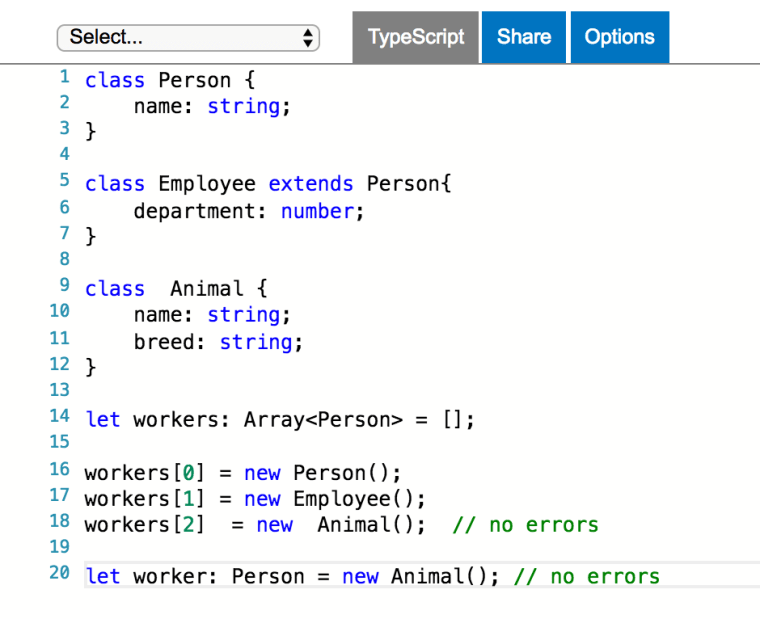The image size is (760, 619).
Task: Place cursor on 'class Person' declaration
Action: (158, 80)
